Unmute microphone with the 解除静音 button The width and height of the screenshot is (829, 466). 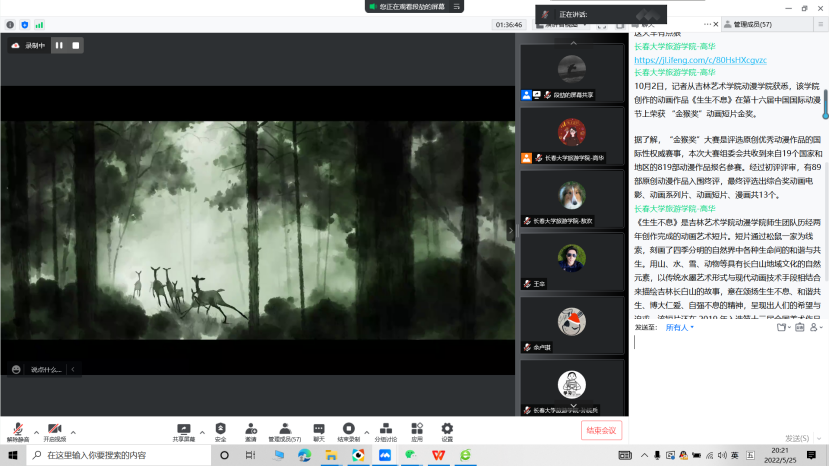(x=17, y=432)
